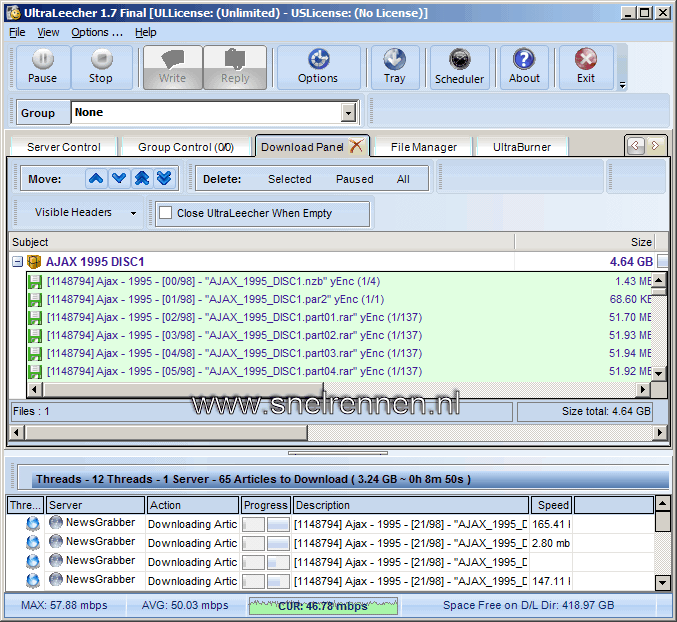Click the current speed graph indicator
This screenshot has width=677, height=622.
click(323, 606)
